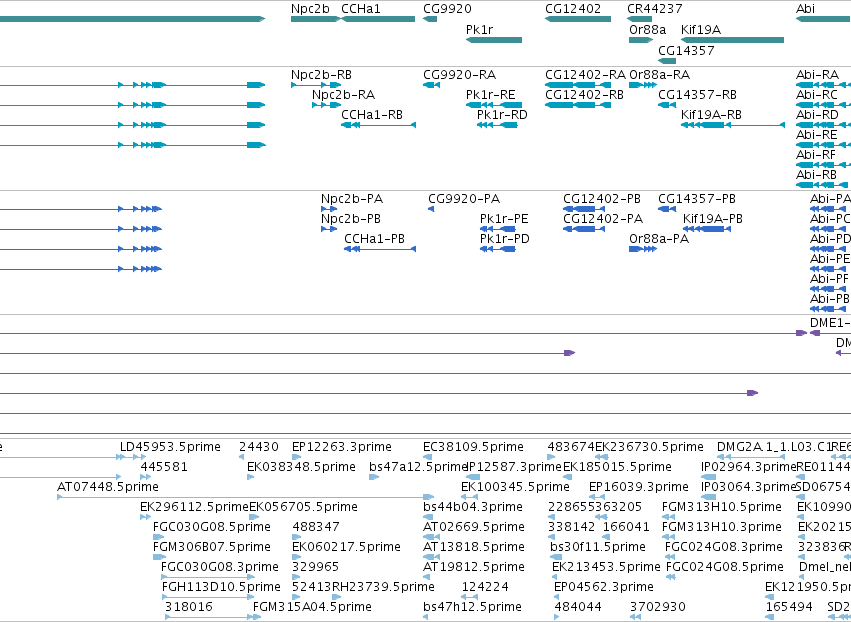Click the Npc2b-RB transcript label
This screenshot has width=851, height=622.
click(x=321, y=75)
